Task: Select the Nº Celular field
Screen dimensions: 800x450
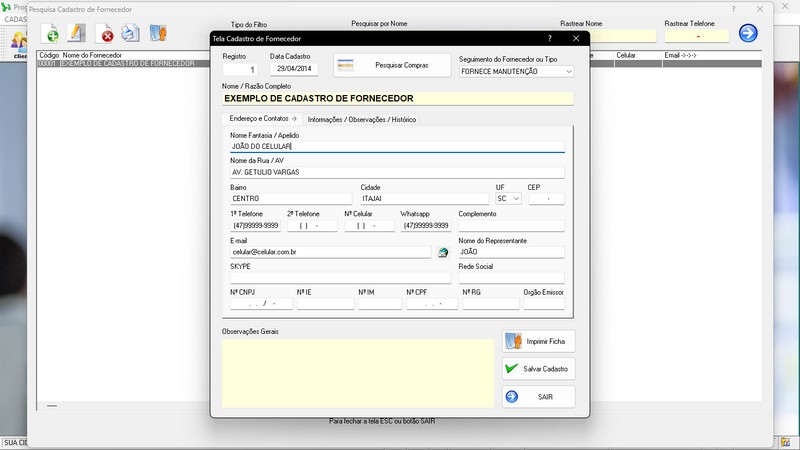Action: [369, 226]
